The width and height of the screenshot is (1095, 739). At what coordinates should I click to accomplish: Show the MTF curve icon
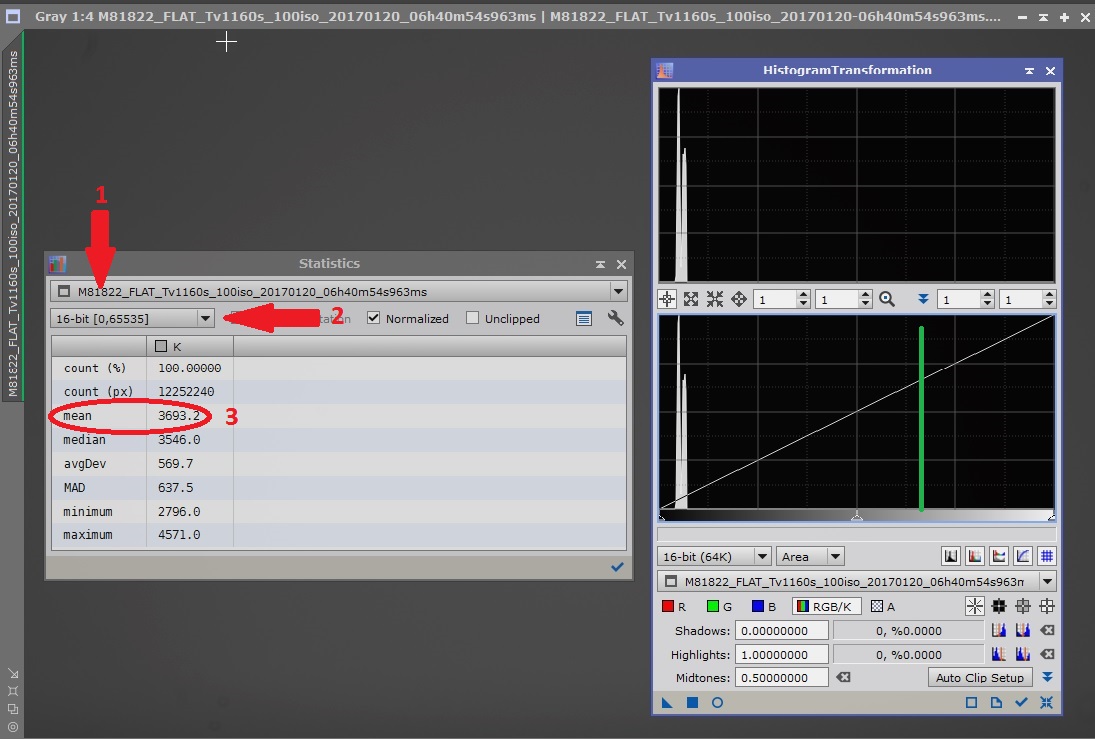1023,556
